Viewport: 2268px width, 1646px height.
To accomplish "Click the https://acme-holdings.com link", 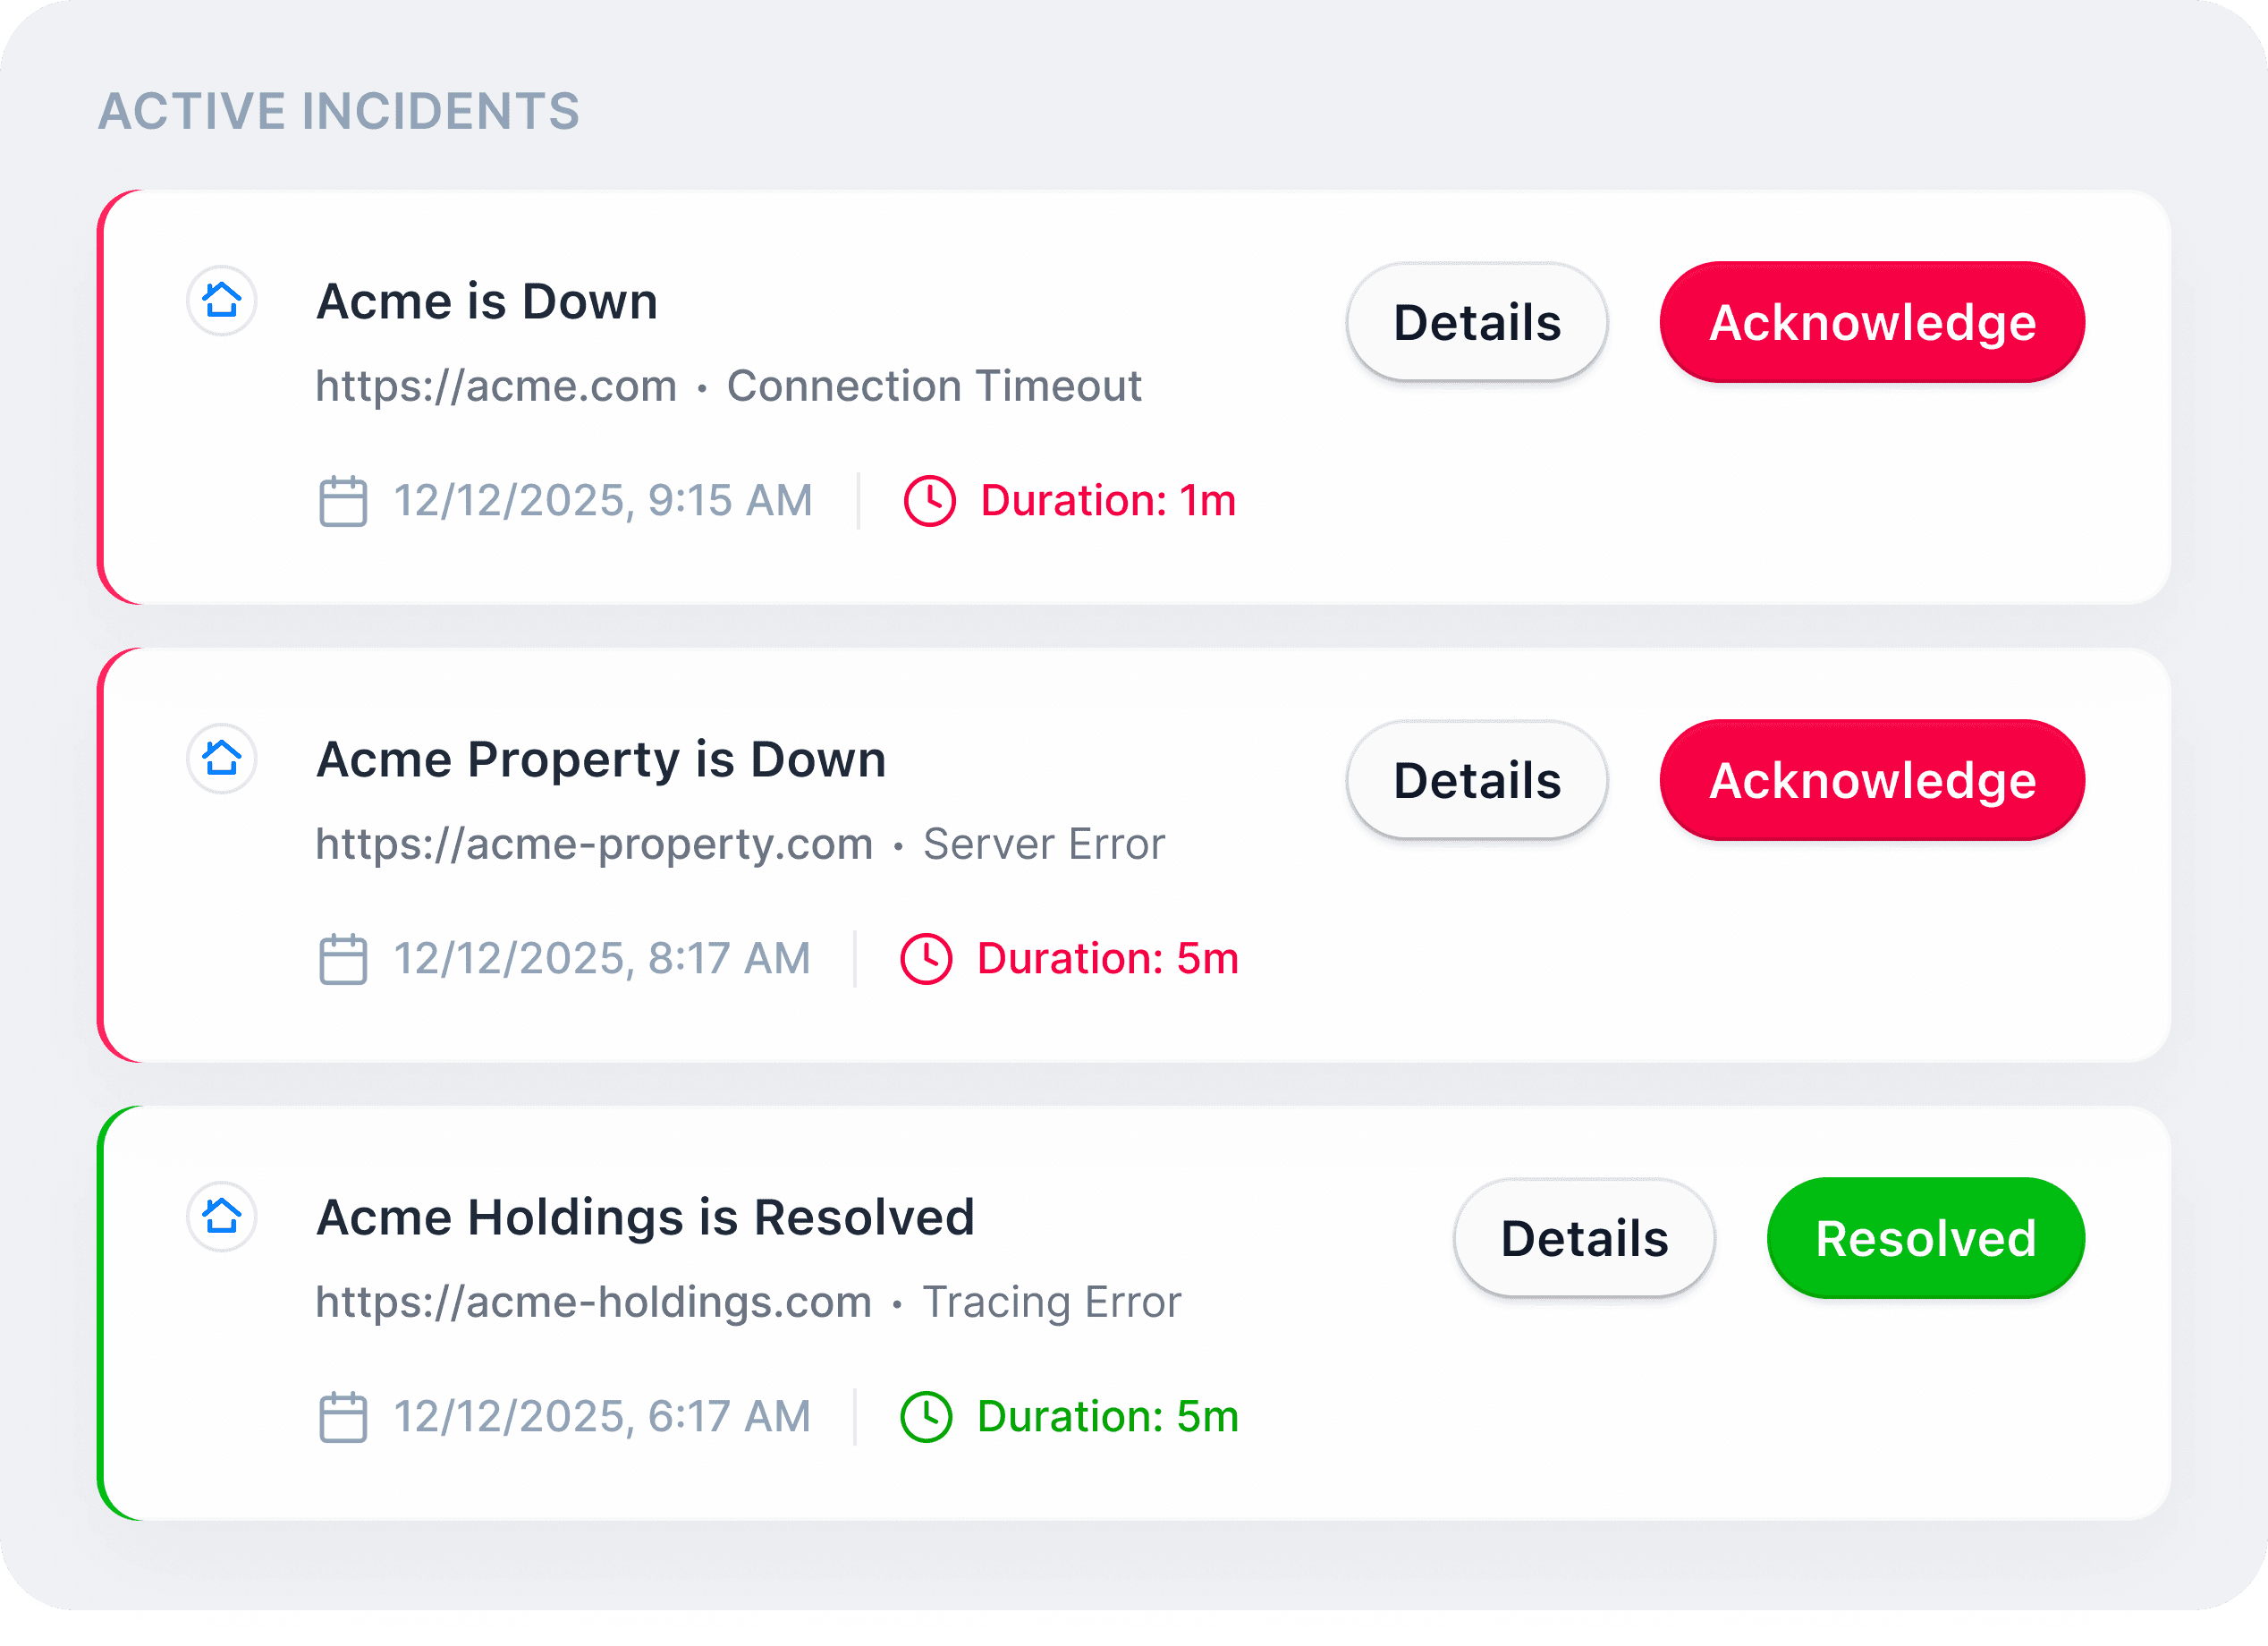I will click(x=593, y=1301).
